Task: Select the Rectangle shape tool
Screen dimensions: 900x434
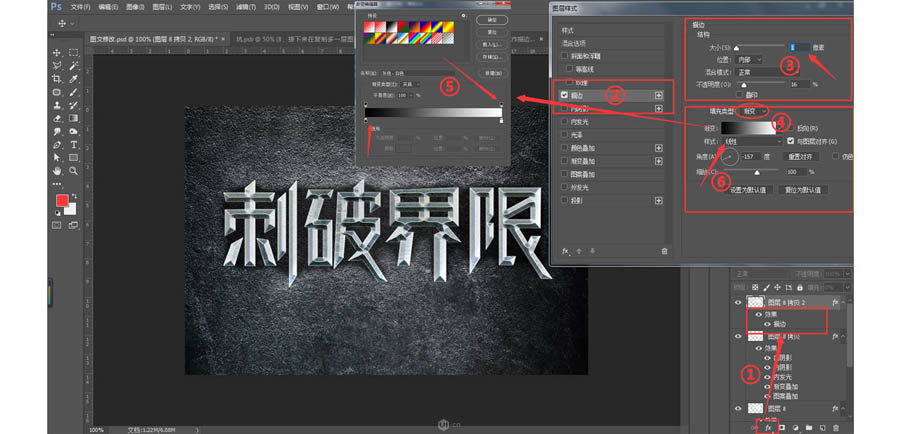Action: (x=73, y=157)
